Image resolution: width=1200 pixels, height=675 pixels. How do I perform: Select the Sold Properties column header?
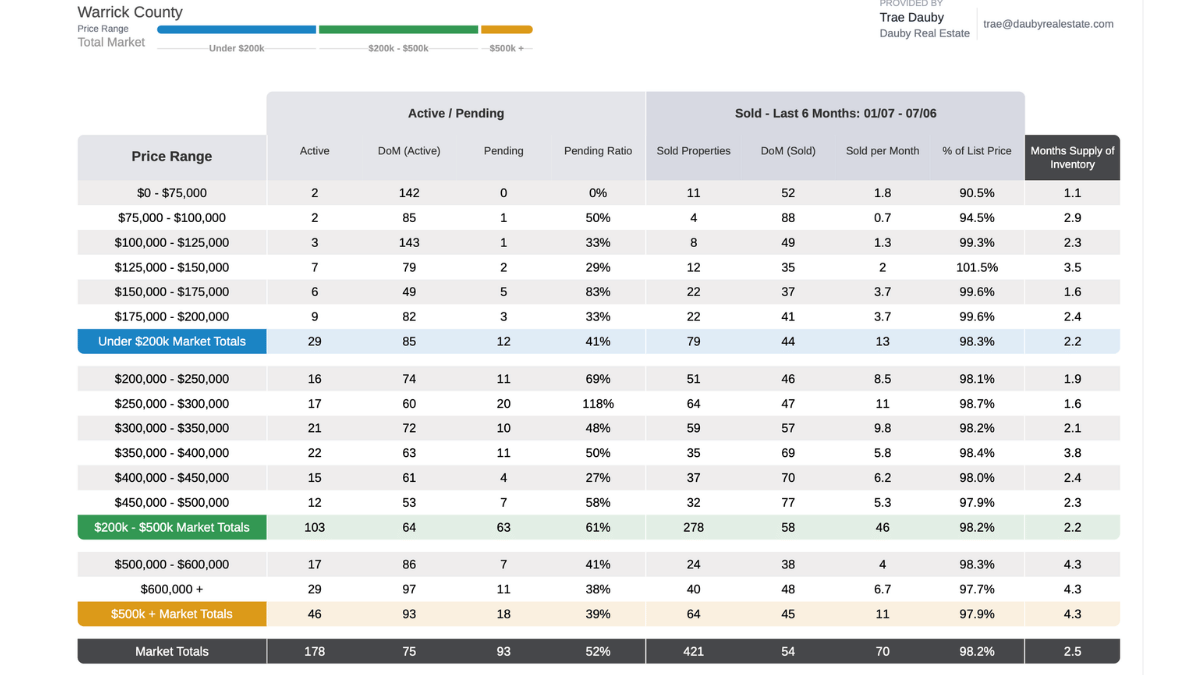click(x=693, y=151)
